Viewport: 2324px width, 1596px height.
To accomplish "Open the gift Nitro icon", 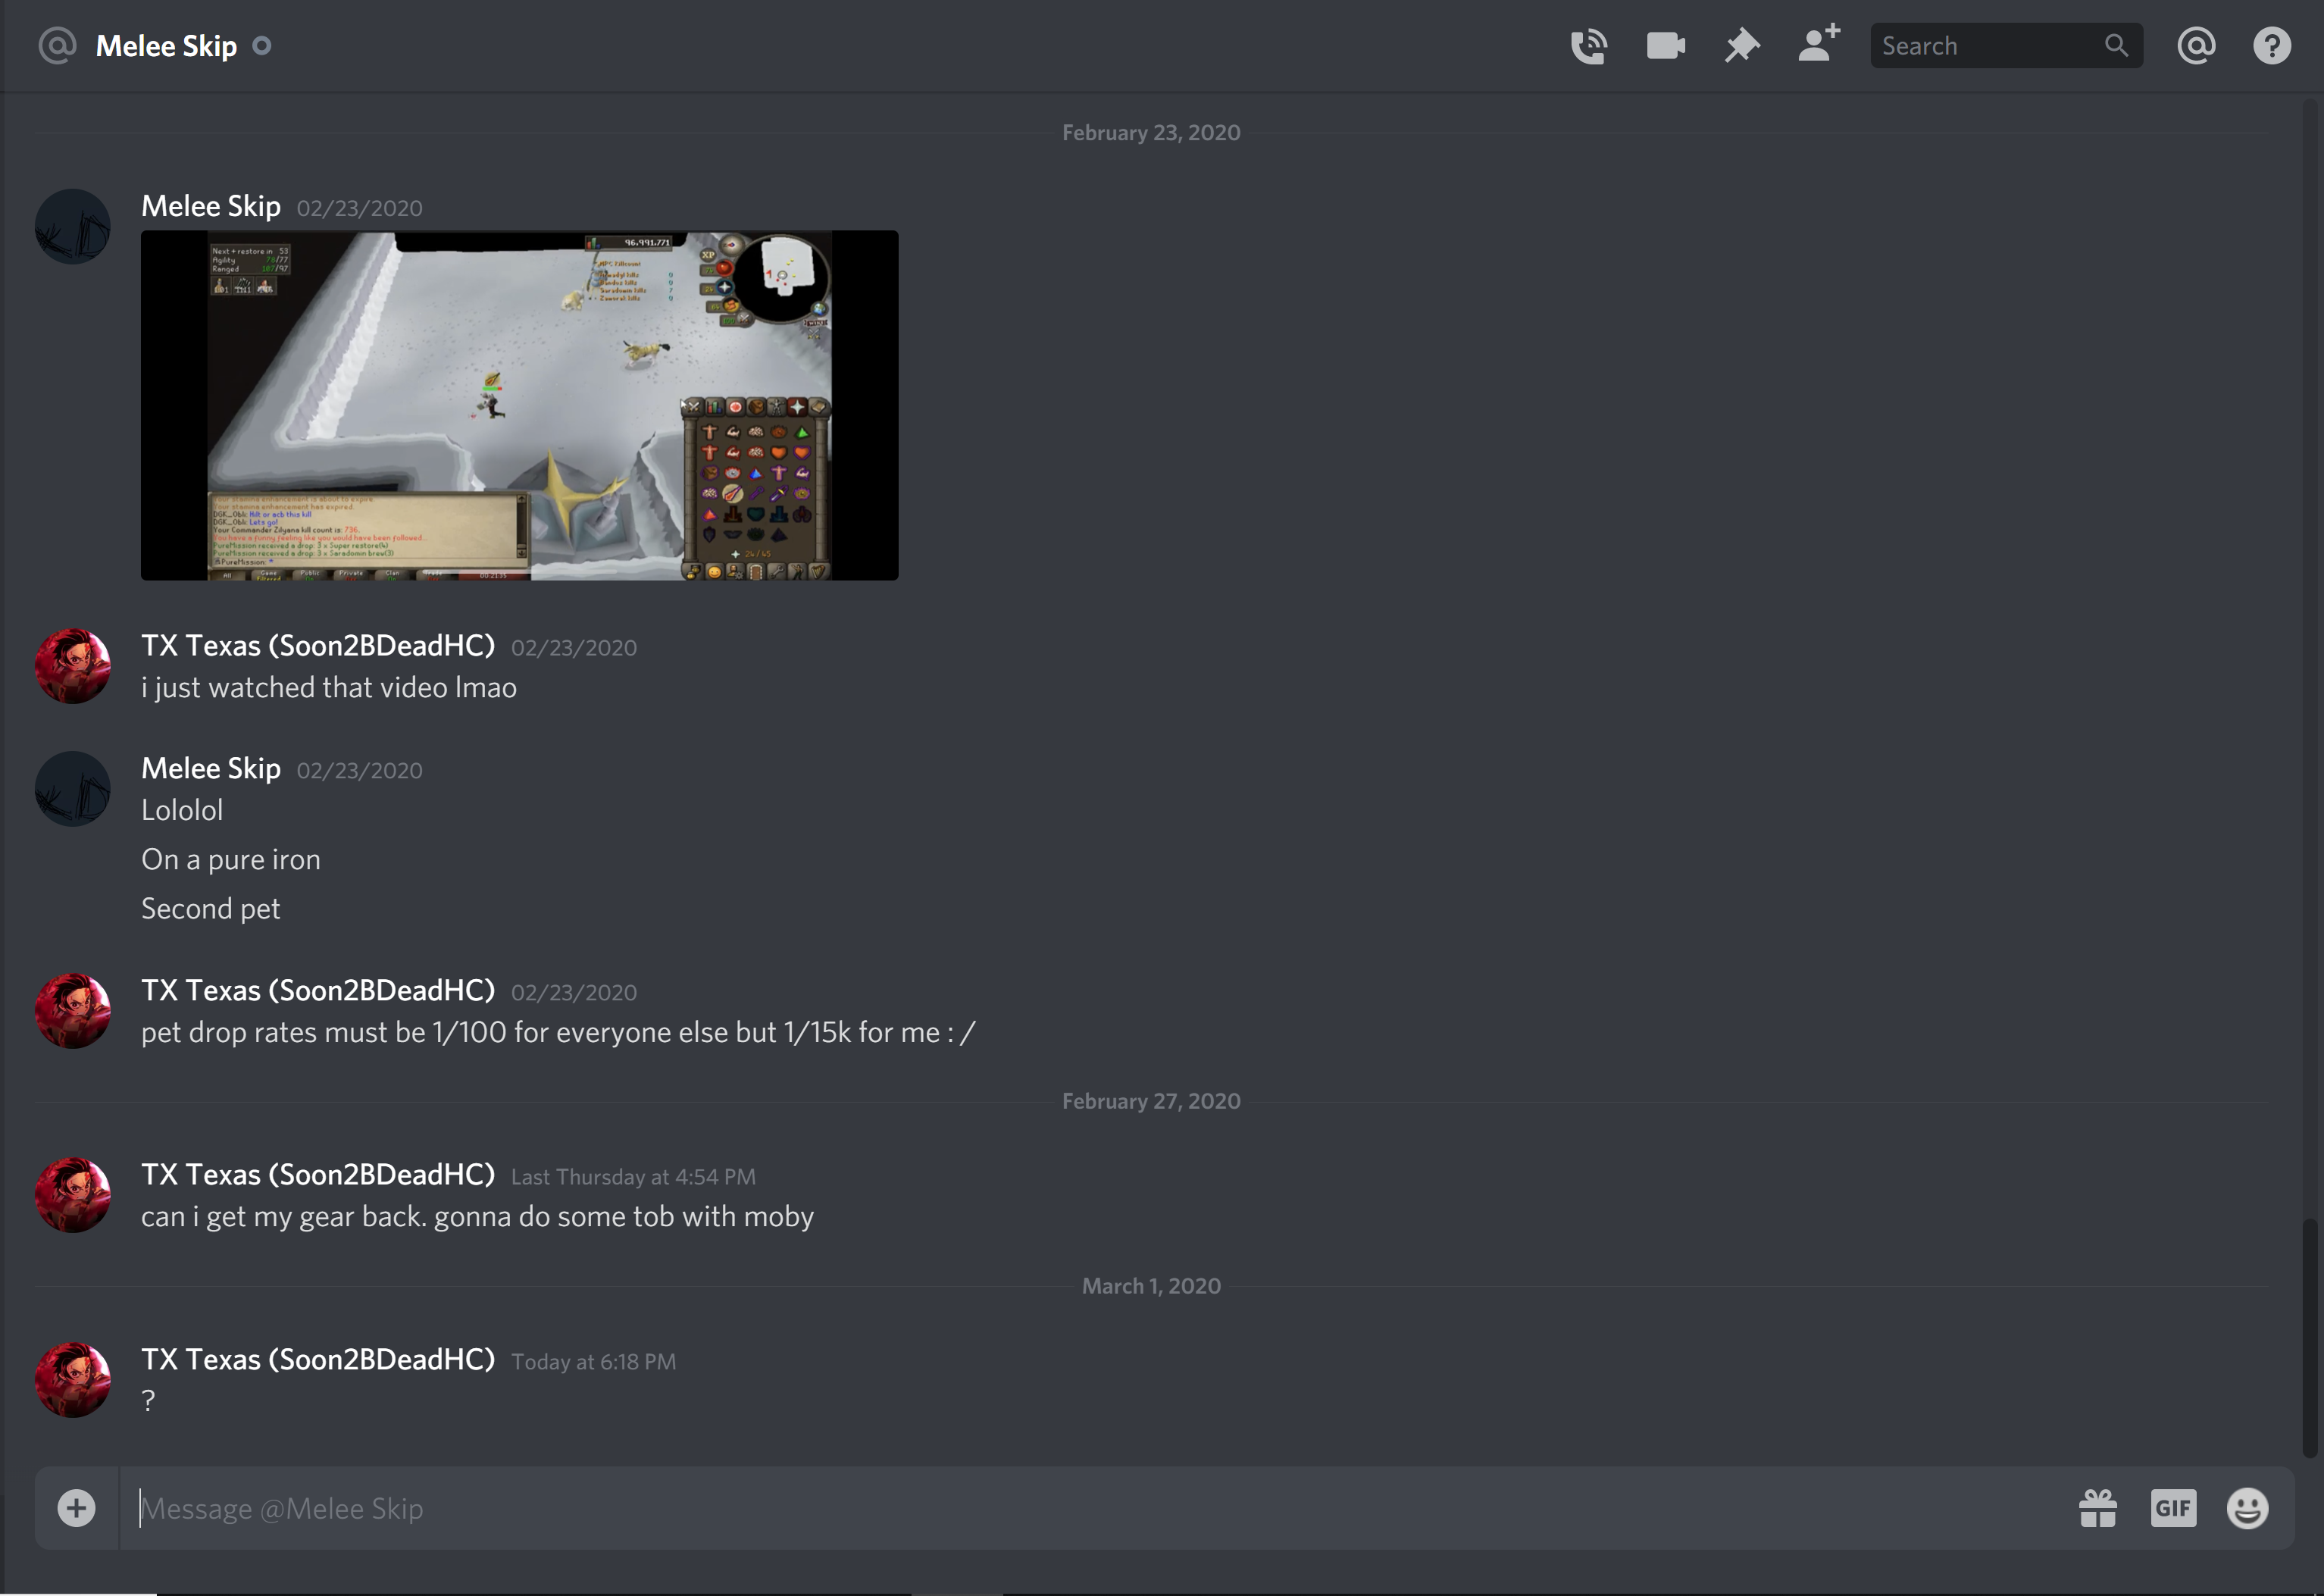I will click(2097, 1508).
